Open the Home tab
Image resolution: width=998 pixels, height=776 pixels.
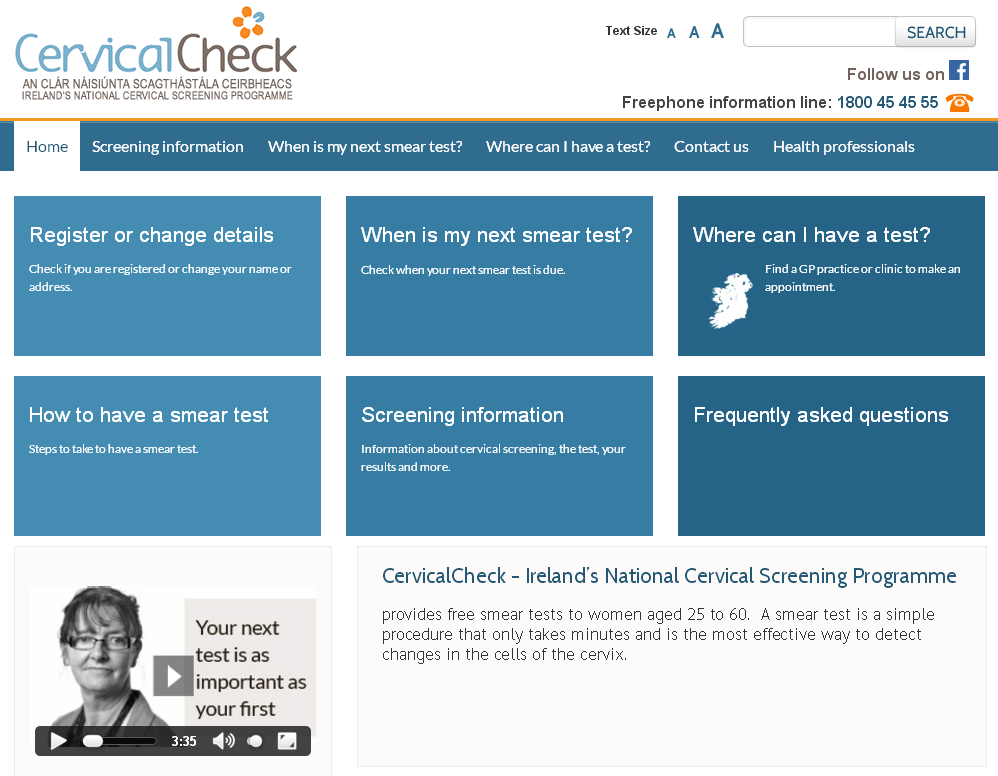tap(47, 146)
